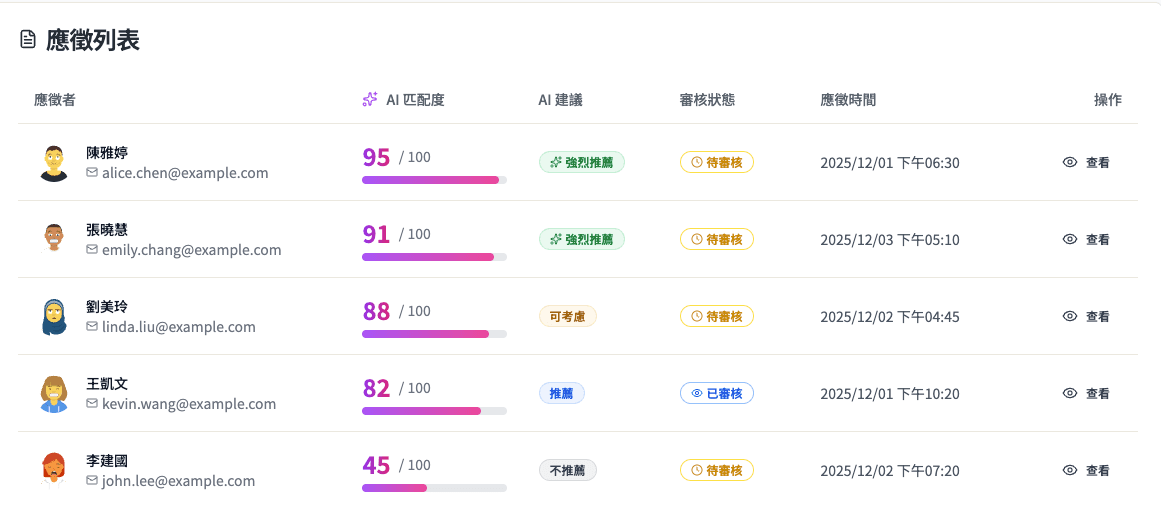The width and height of the screenshot is (1161, 523).
Task: Click the 45 score progress bar
Action: tap(435, 488)
